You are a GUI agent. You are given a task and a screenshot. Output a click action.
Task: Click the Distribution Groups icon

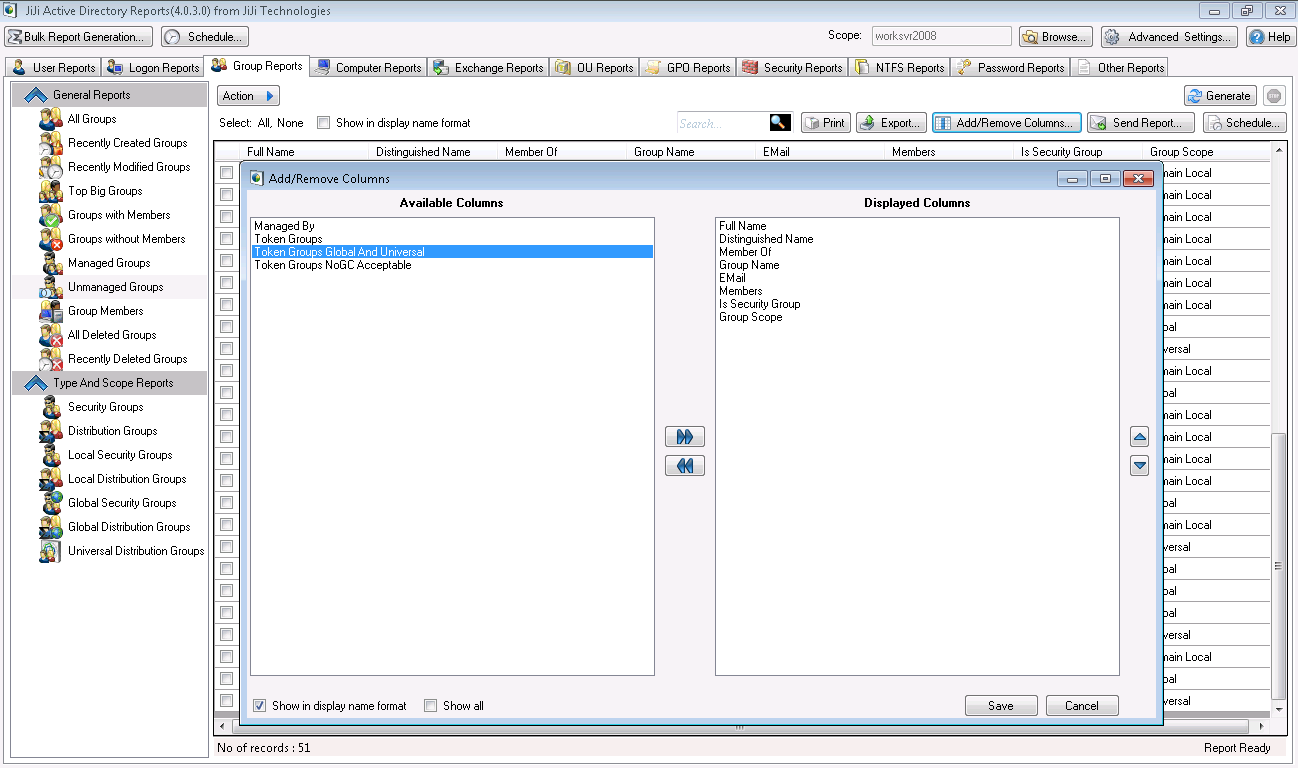tap(51, 431)
